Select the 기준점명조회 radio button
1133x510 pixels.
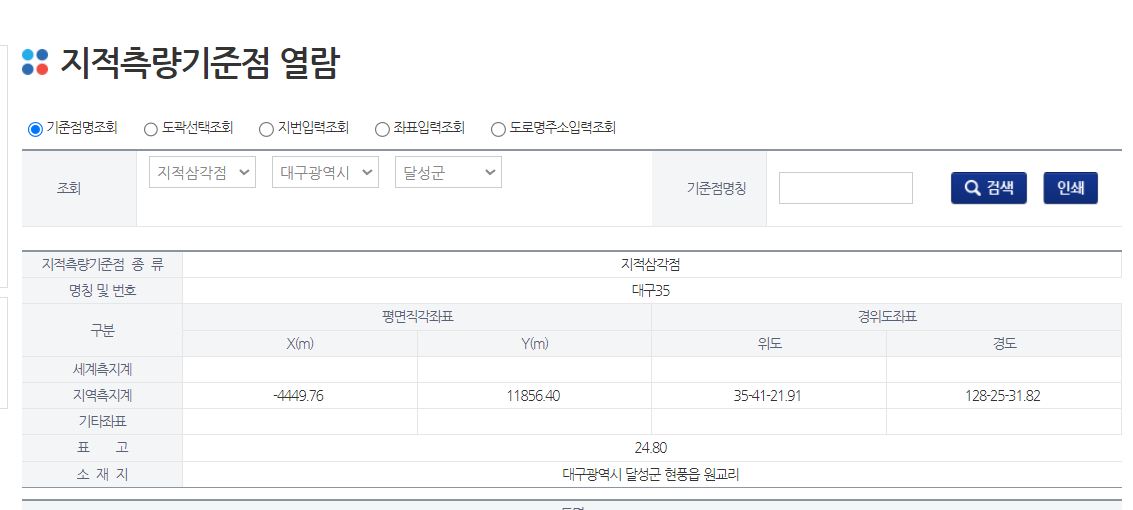35,129
